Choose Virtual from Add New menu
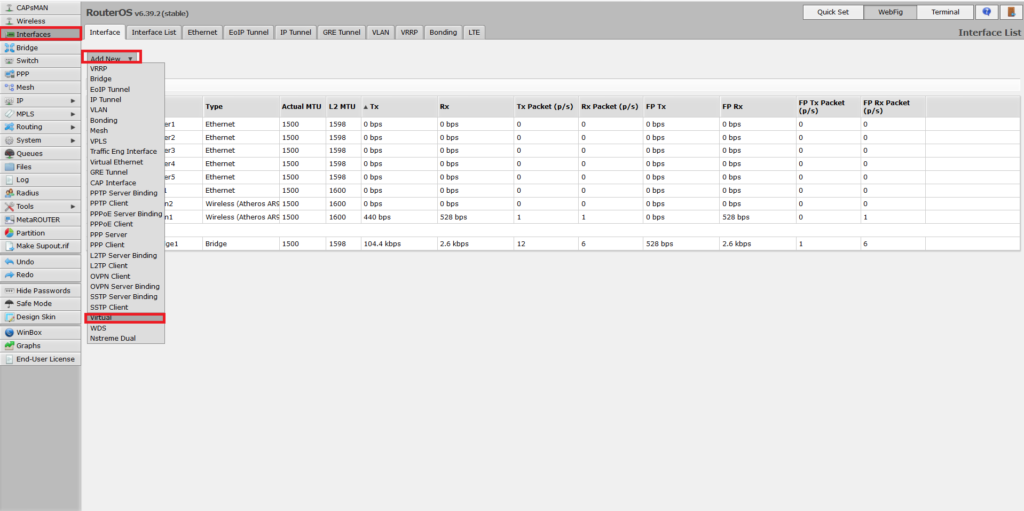The width and height of the screenshot is (1024, 511). tap(125, 318)
